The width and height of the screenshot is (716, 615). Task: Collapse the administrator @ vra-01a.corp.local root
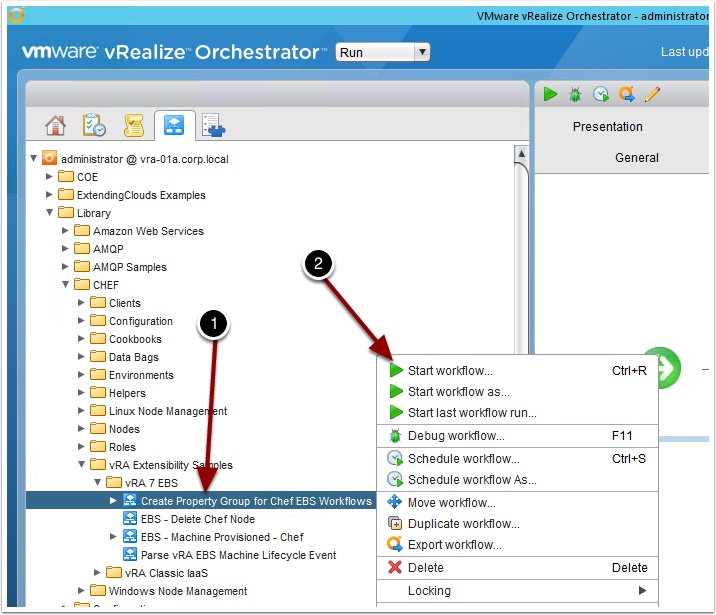pyautogui.click(x=33, y=158)
